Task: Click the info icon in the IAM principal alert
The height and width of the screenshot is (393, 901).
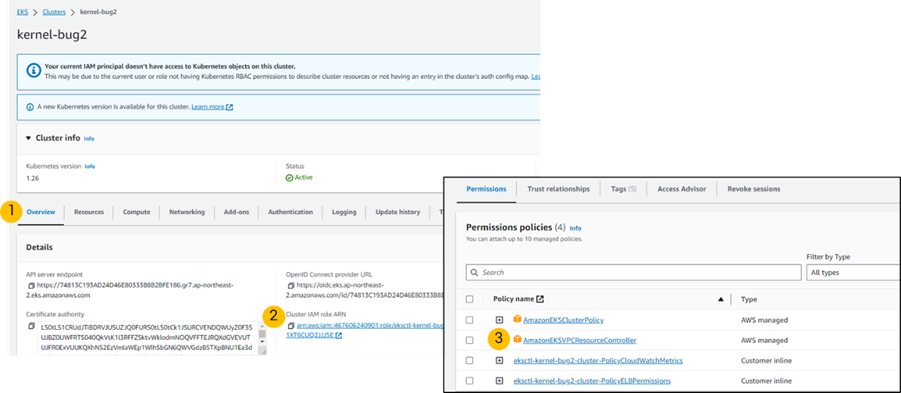Action: 33,70
